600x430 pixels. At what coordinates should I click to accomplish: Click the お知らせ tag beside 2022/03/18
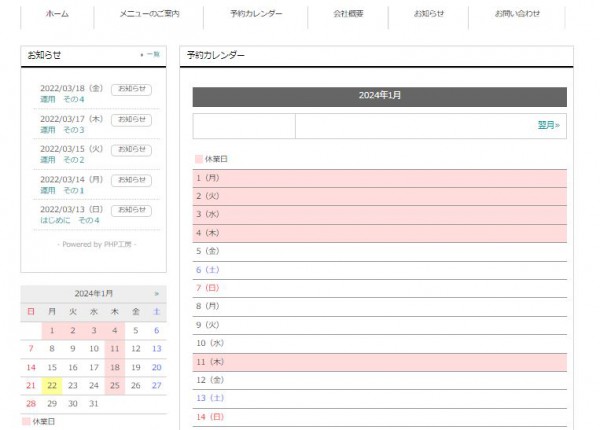coord(131,89)
